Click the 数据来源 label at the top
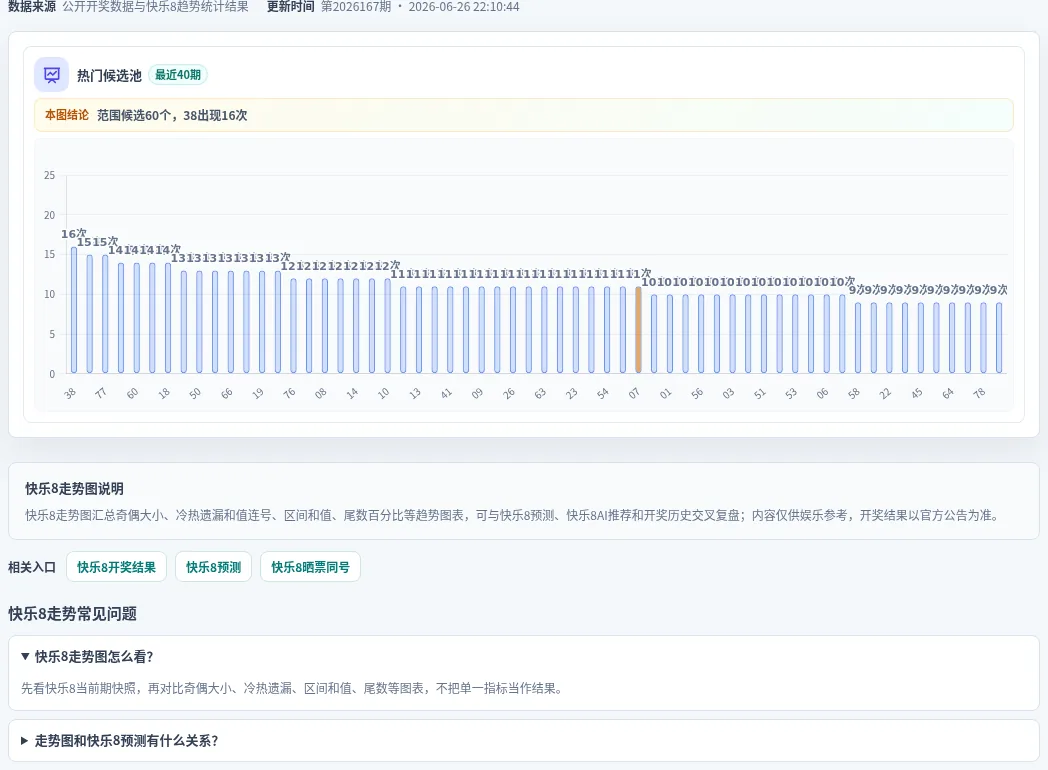The width and height of the screenshot is (1048, 770). (x=32, y=7)
